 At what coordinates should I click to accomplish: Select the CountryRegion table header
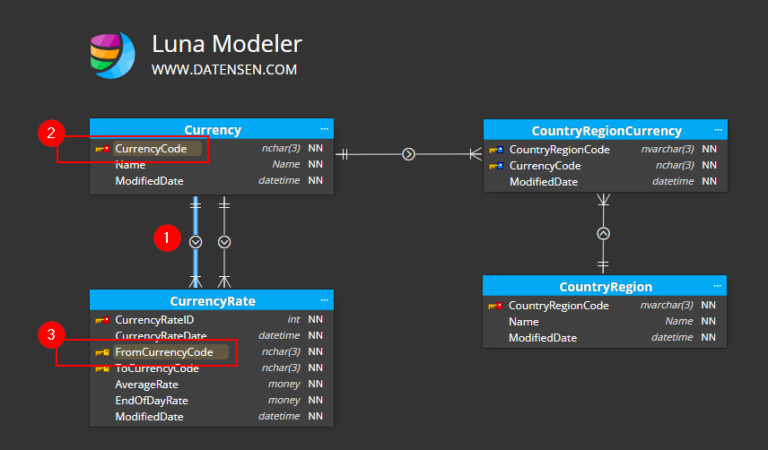(x=604, y=286)
